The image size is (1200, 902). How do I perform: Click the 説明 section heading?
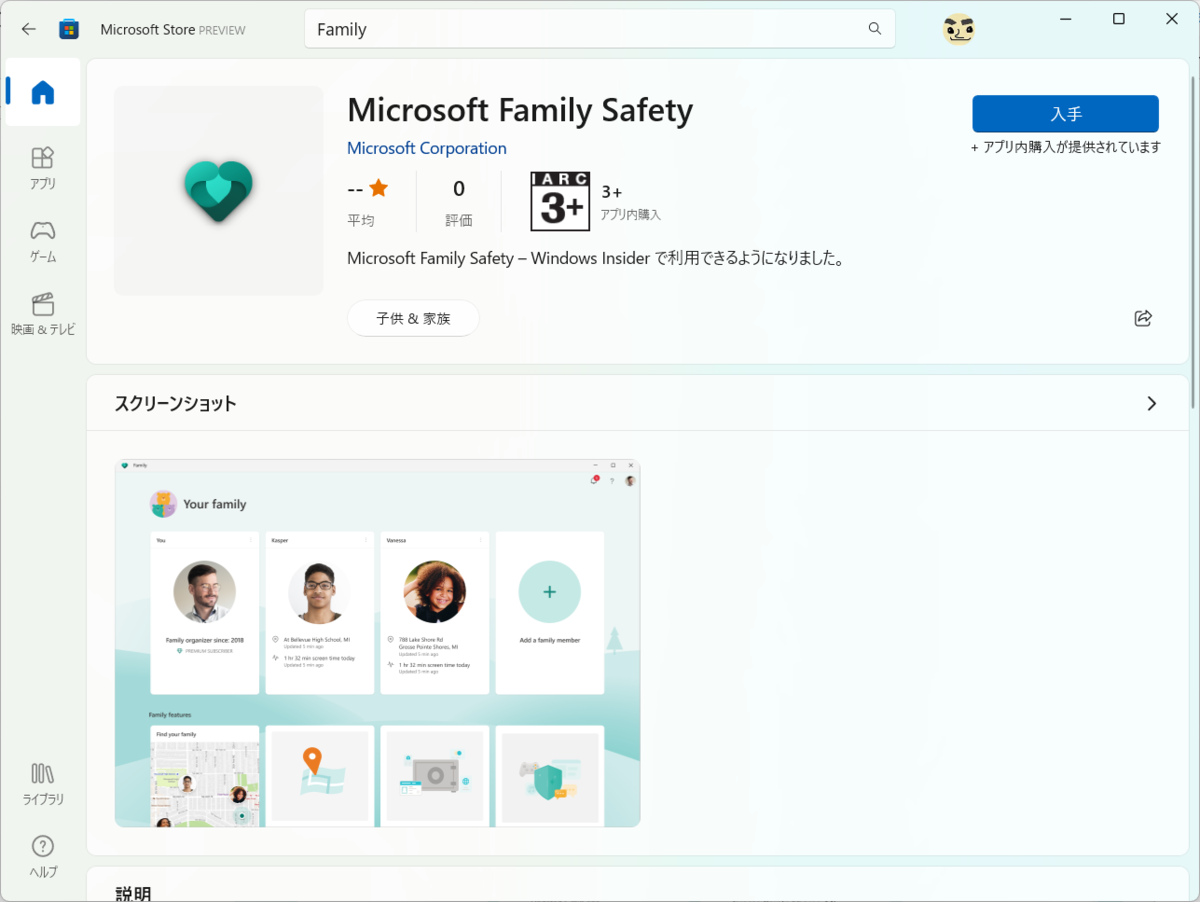click(133, 893)
